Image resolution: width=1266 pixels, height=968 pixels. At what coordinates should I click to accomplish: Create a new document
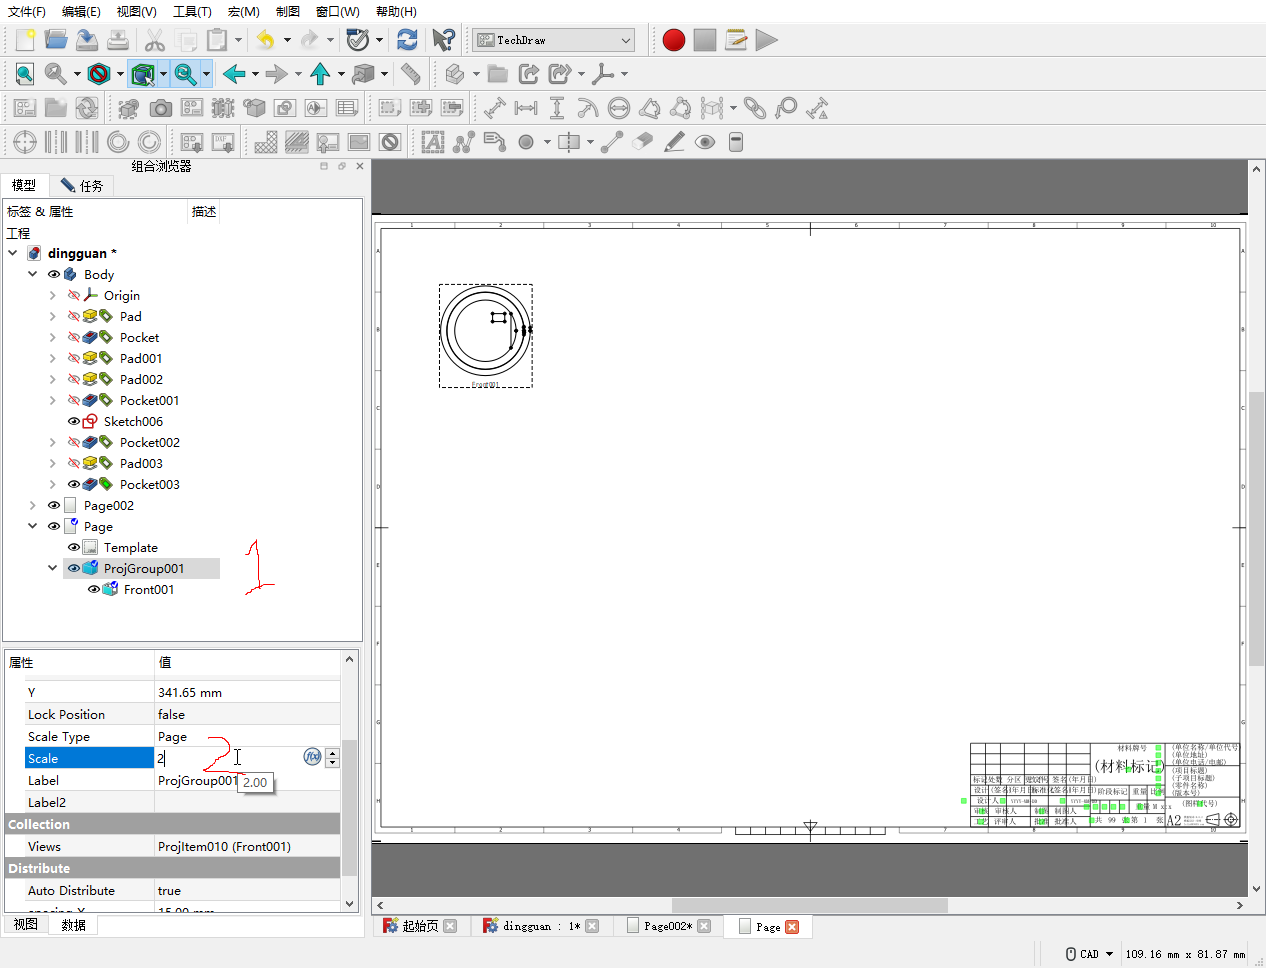[x=25, y=40]
